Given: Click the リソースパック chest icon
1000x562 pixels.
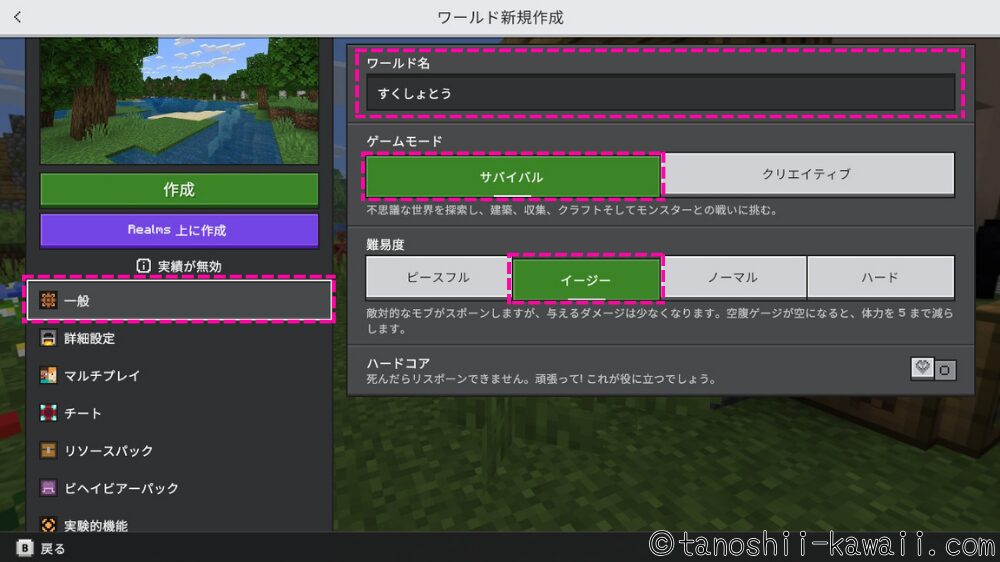Looking at the screenshot, I should tap(48, 450).
